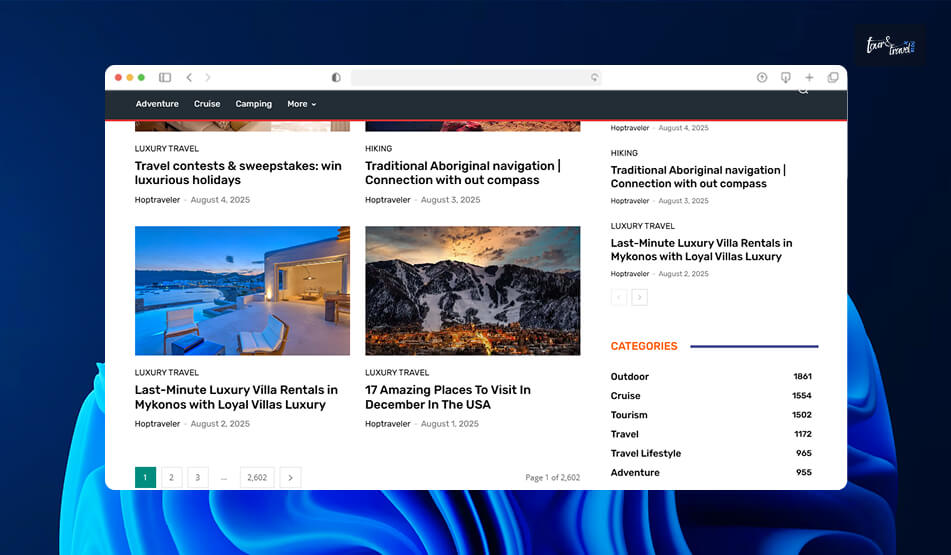Click sidebar HIKING category label
Screen dimensions: 951x555
624,153
